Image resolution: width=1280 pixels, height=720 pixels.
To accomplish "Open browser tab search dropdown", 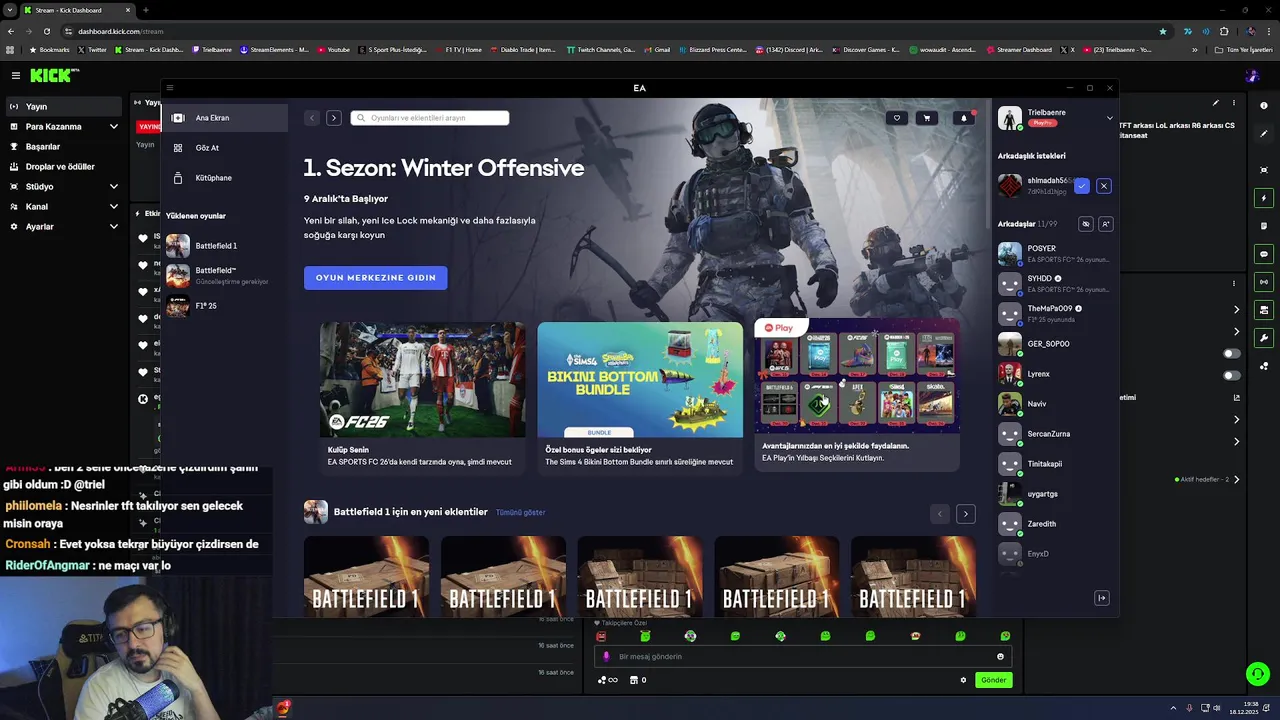I will point(9,10).
